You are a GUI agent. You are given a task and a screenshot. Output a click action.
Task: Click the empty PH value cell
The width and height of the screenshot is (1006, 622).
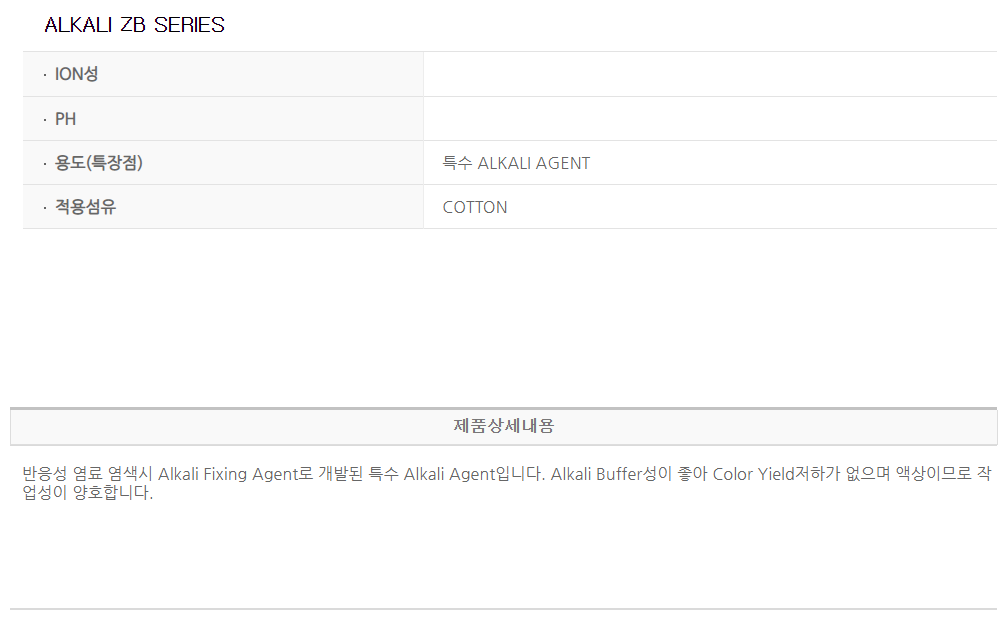[709, 119]
